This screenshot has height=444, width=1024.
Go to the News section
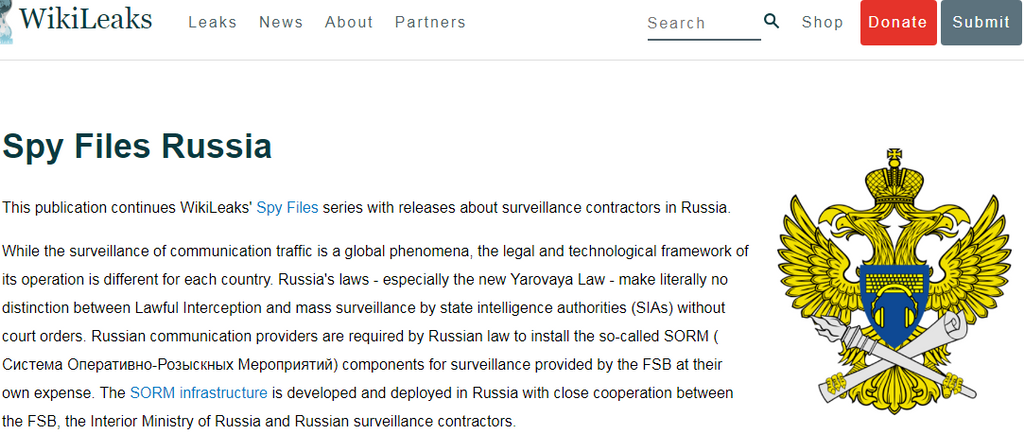(x=281, y=22)
